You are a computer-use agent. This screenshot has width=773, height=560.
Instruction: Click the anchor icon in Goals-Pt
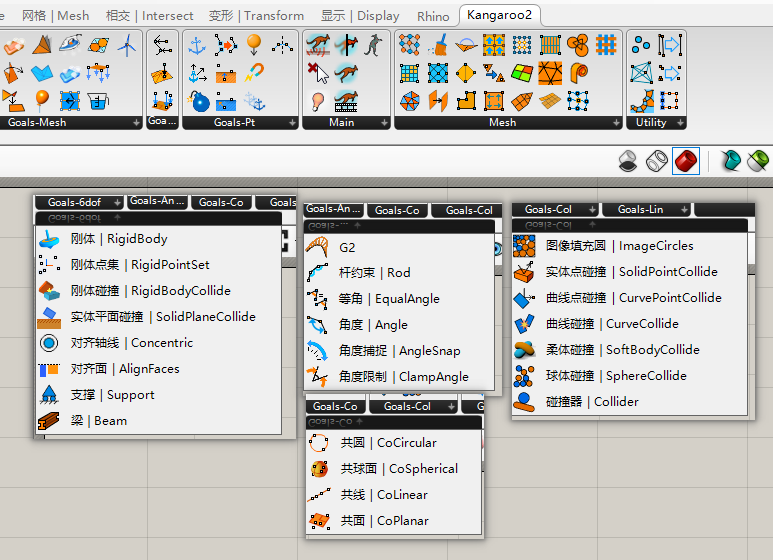(x=197, y=45)
